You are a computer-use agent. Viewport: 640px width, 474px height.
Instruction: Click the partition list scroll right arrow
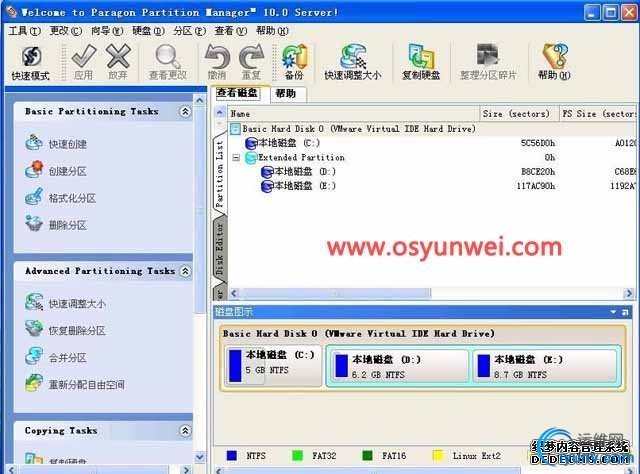click(x=629, y=293)
